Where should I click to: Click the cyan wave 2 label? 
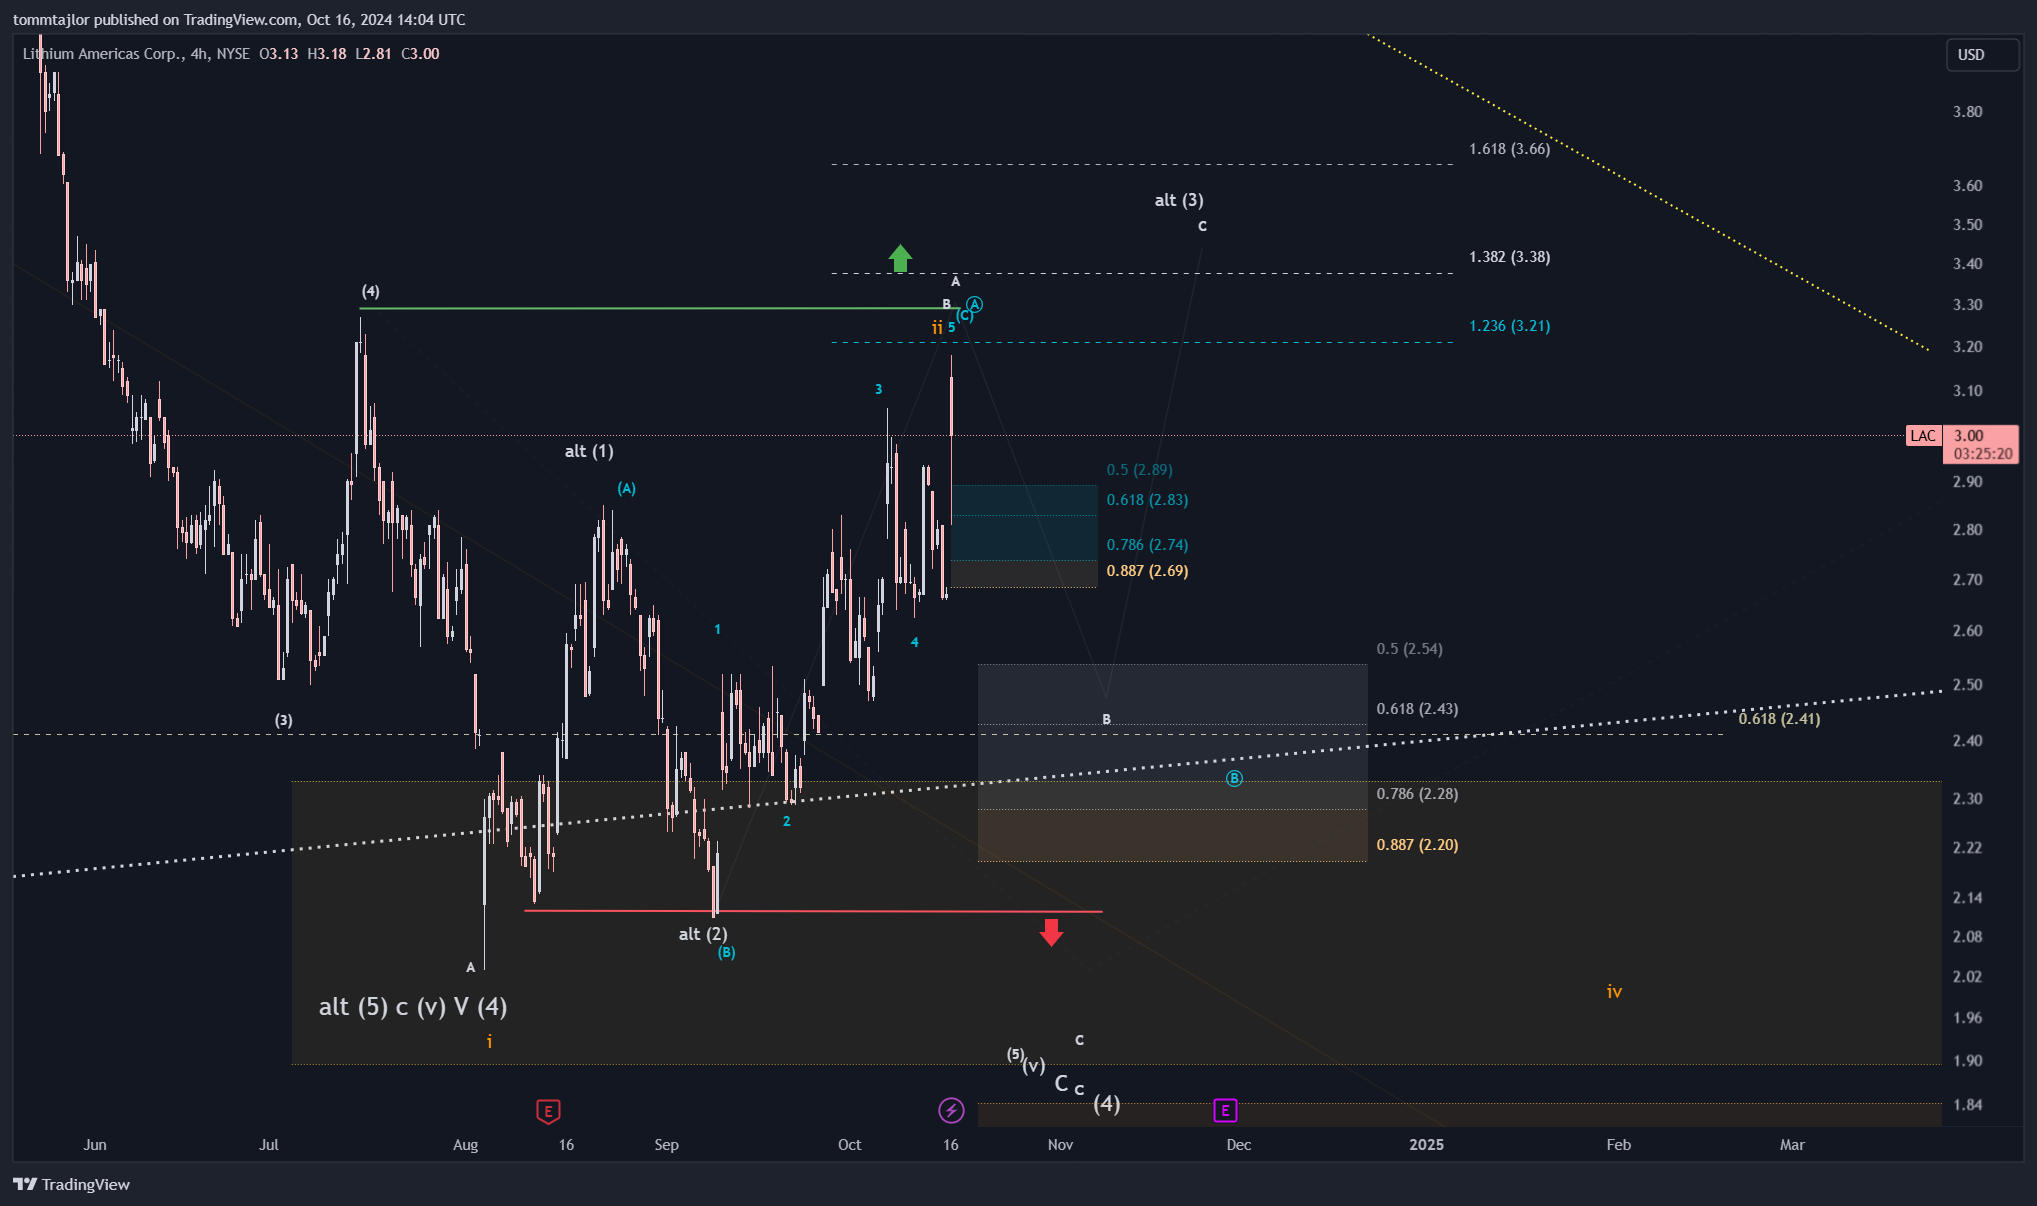[786, 821]
